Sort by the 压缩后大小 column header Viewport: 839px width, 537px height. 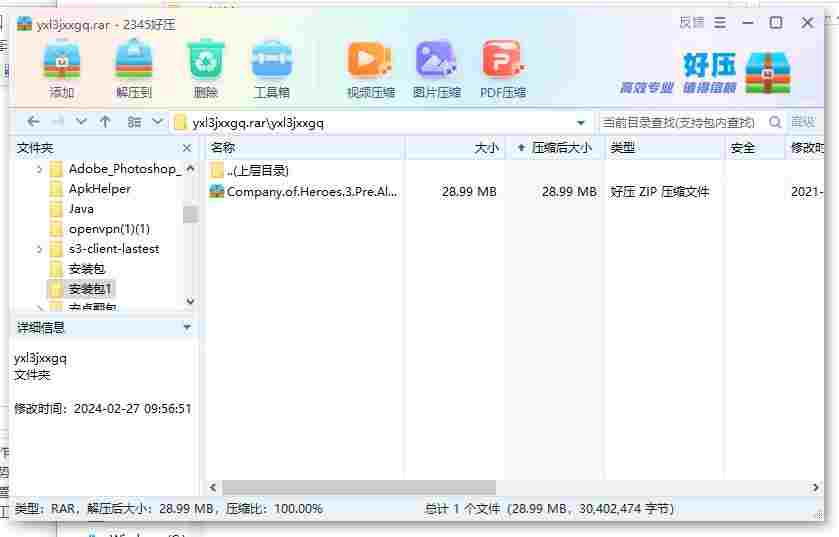(555, 148)
